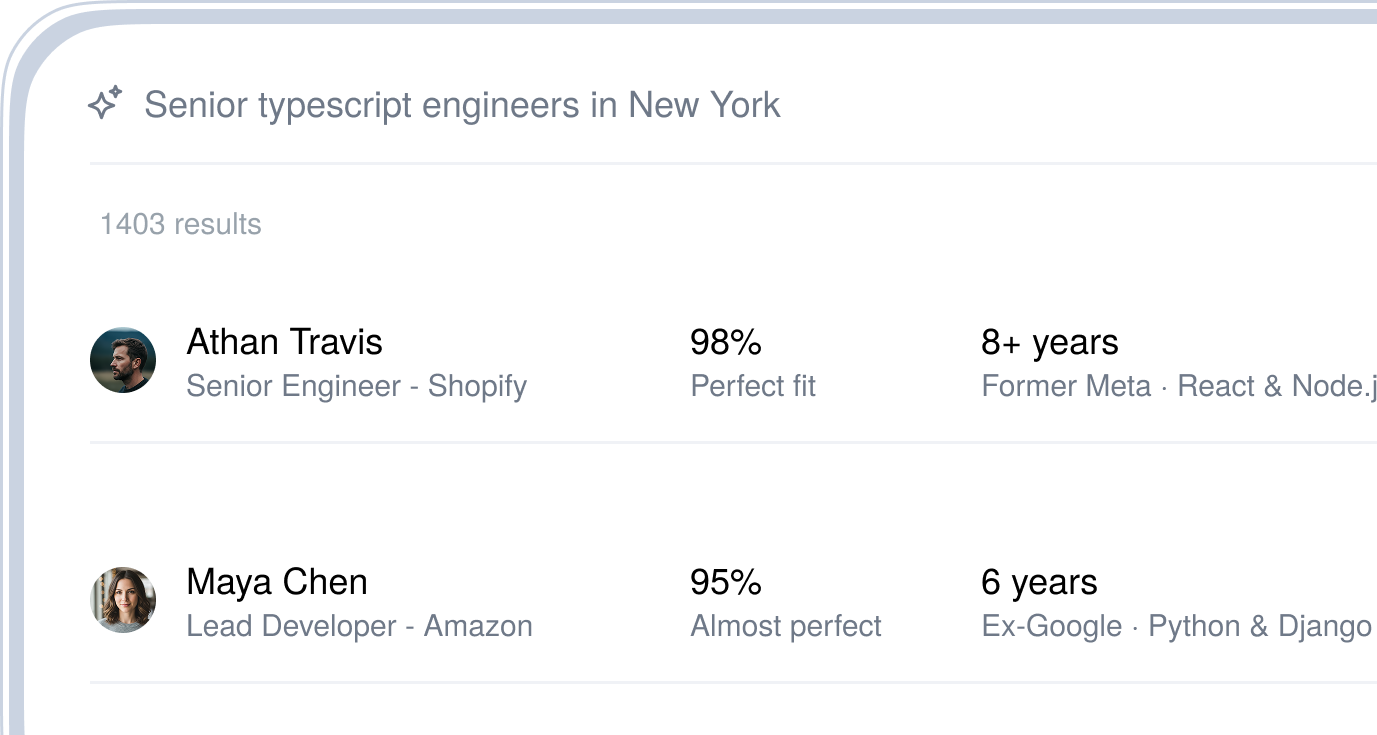The image size is (1377, 735).
Task: Click Athan Travis profile photo
Action: tap(123, 360)
